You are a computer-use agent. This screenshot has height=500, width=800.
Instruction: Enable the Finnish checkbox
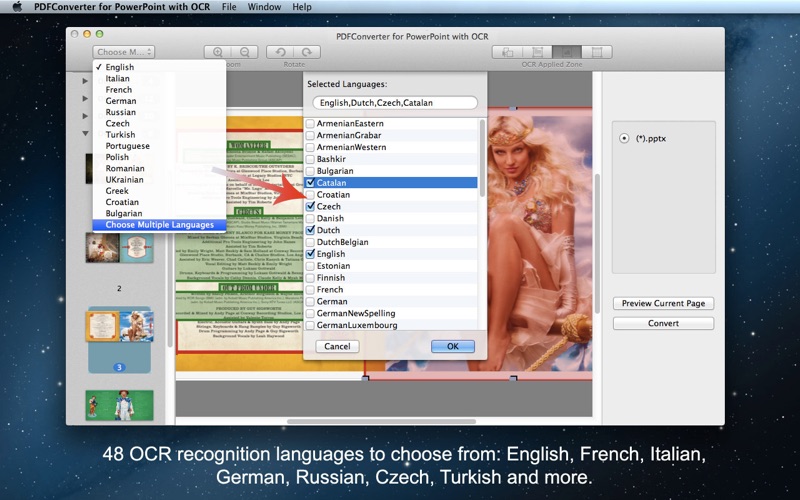click(x=310, y=278)
